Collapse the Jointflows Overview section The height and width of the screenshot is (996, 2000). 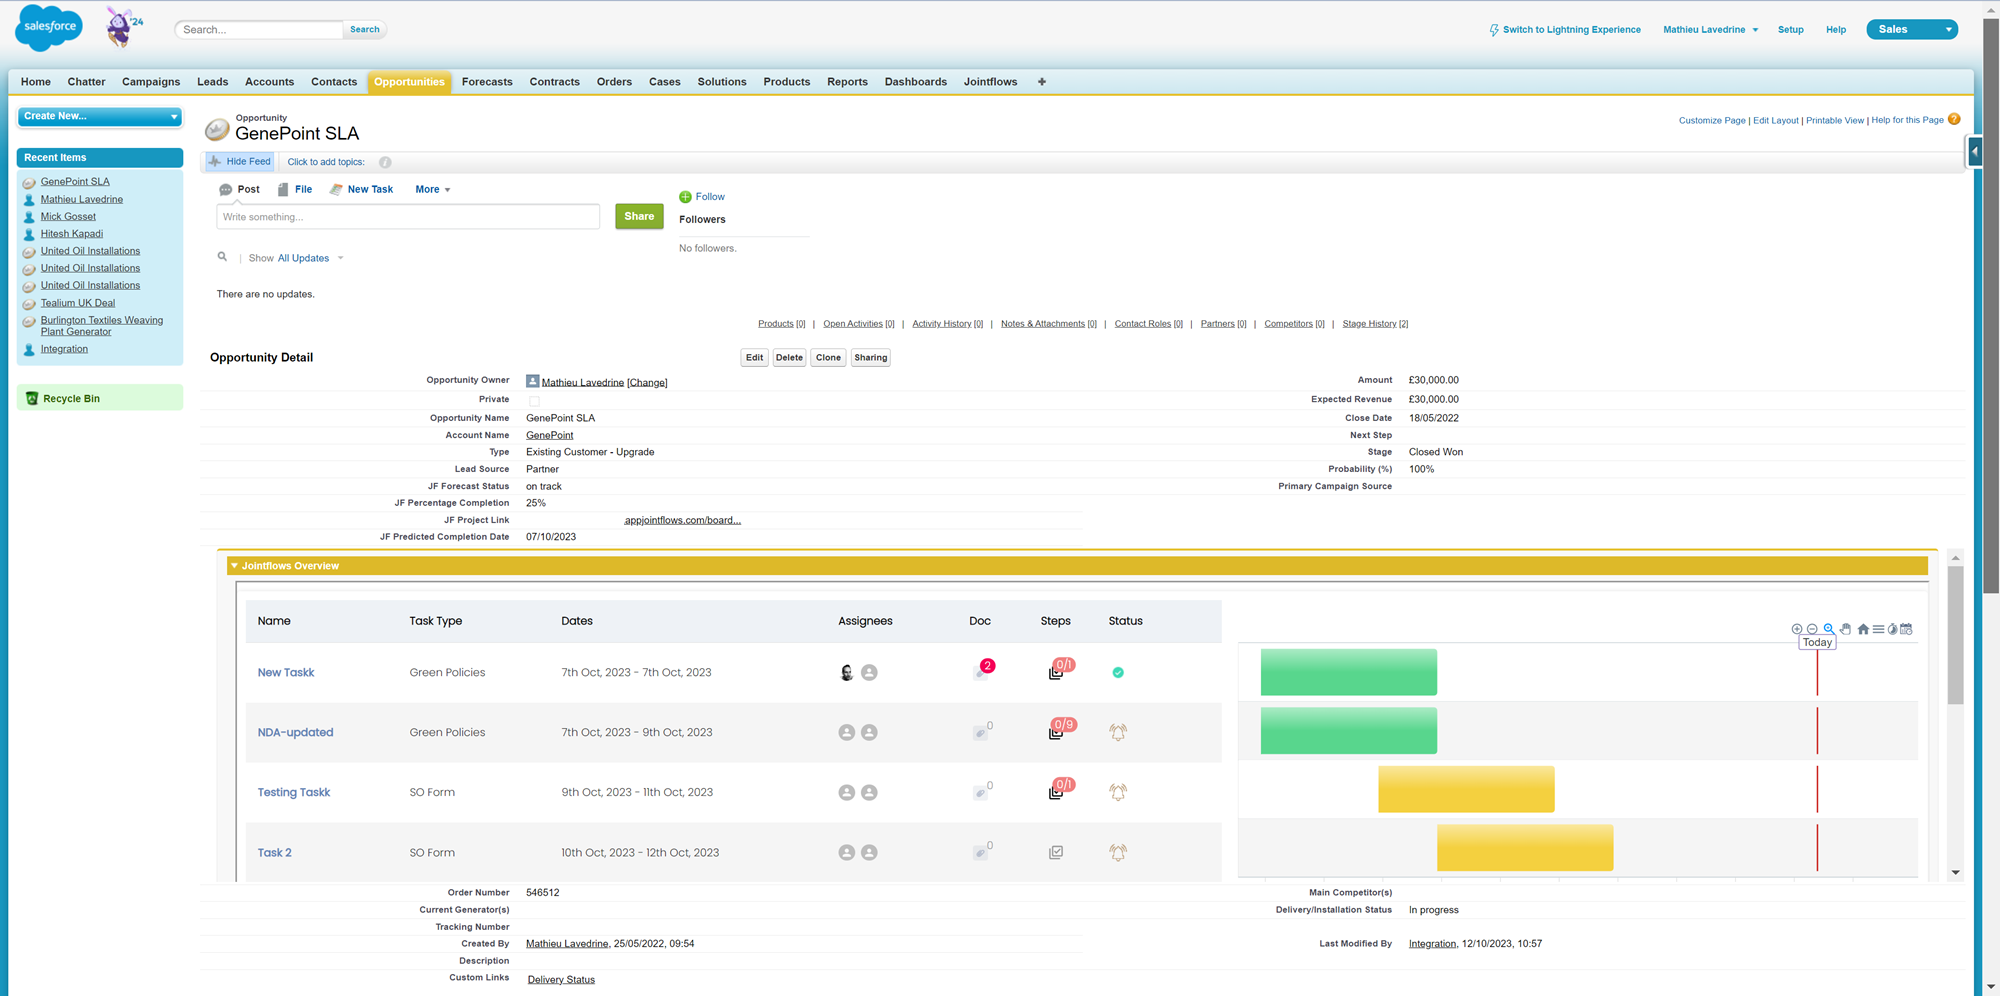235,566
